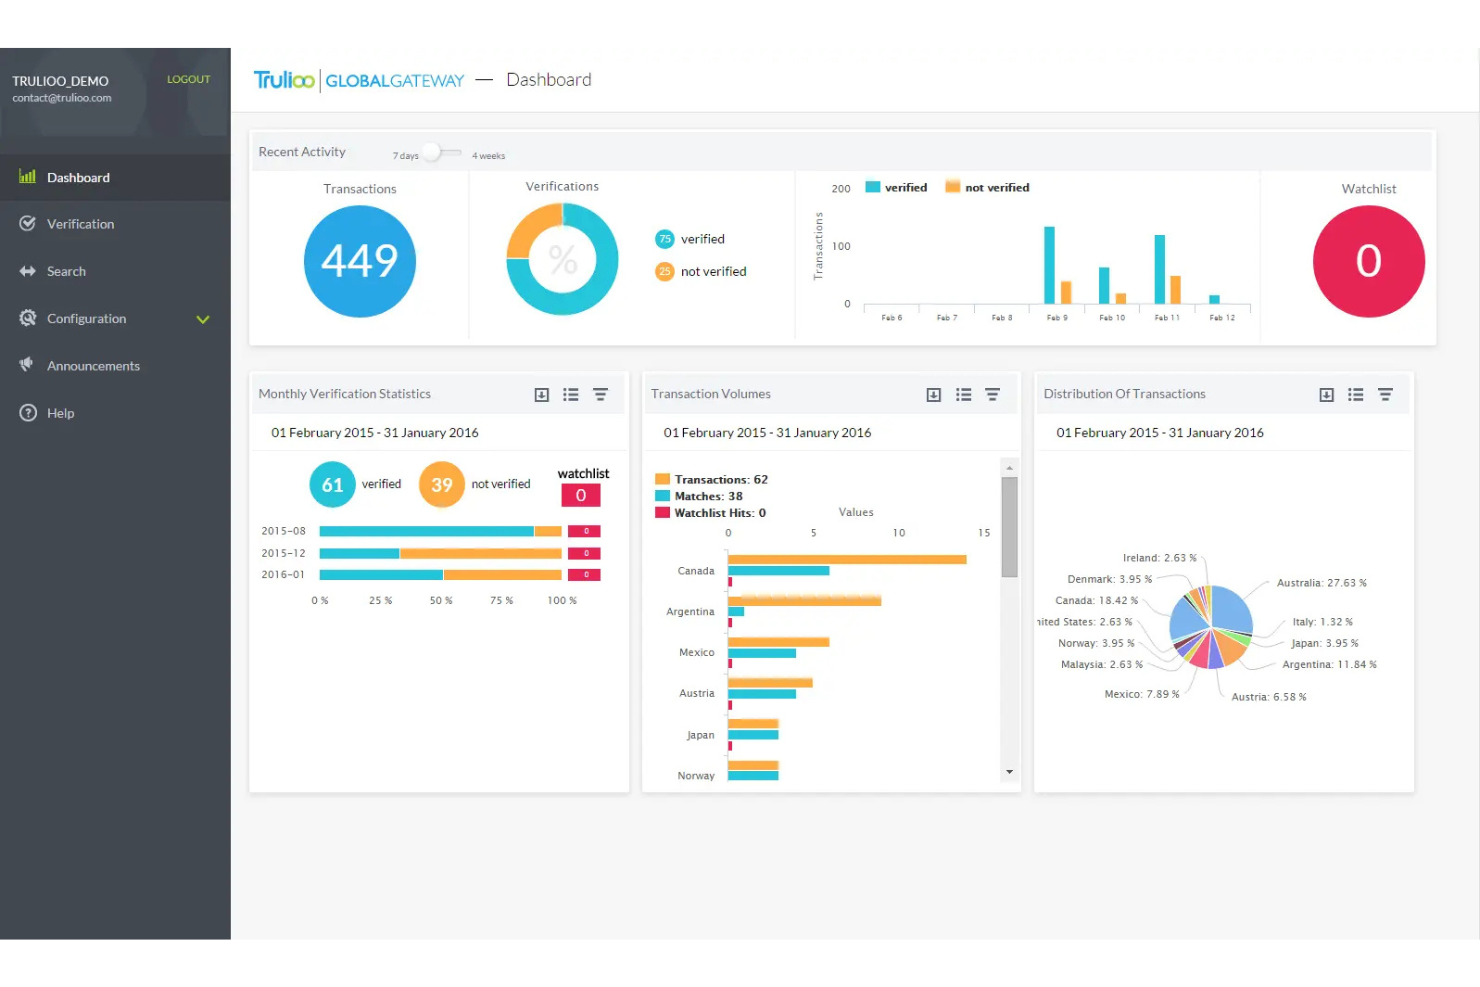The image size is (1480, 987).
Task: Open the Announcements menu item
Action: pyautogui.click(x=93, y=366)
